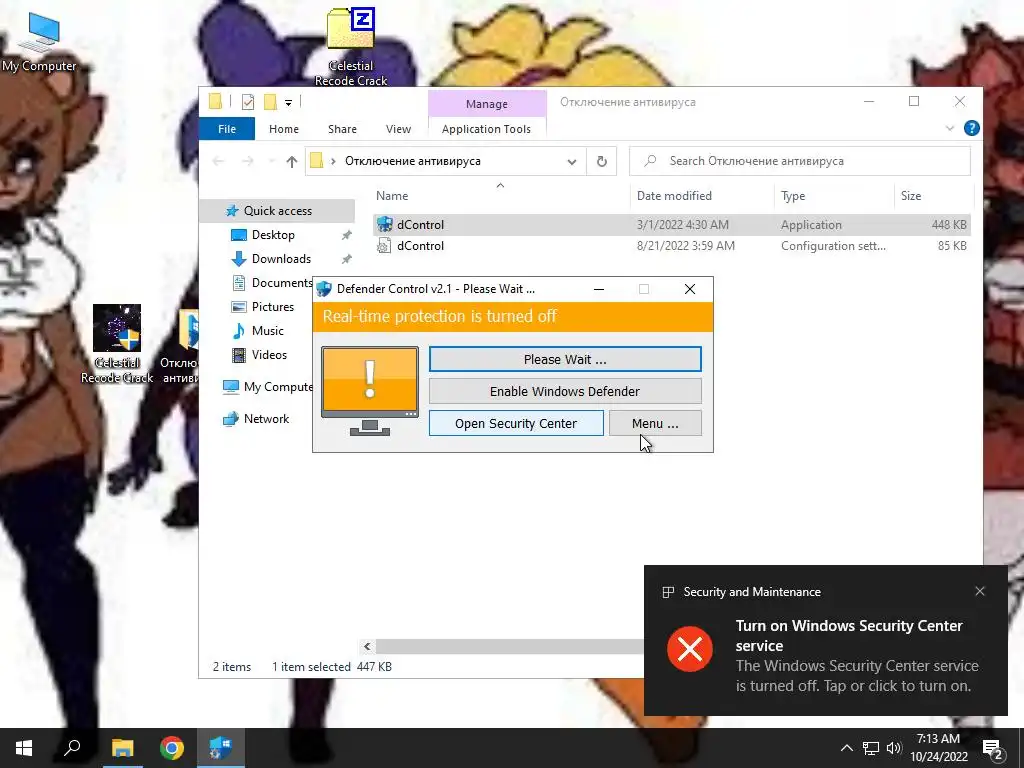Screen dimensions: 1024x768
Task: Click the Explorer help question mark icon
Action: click(971, 129)
